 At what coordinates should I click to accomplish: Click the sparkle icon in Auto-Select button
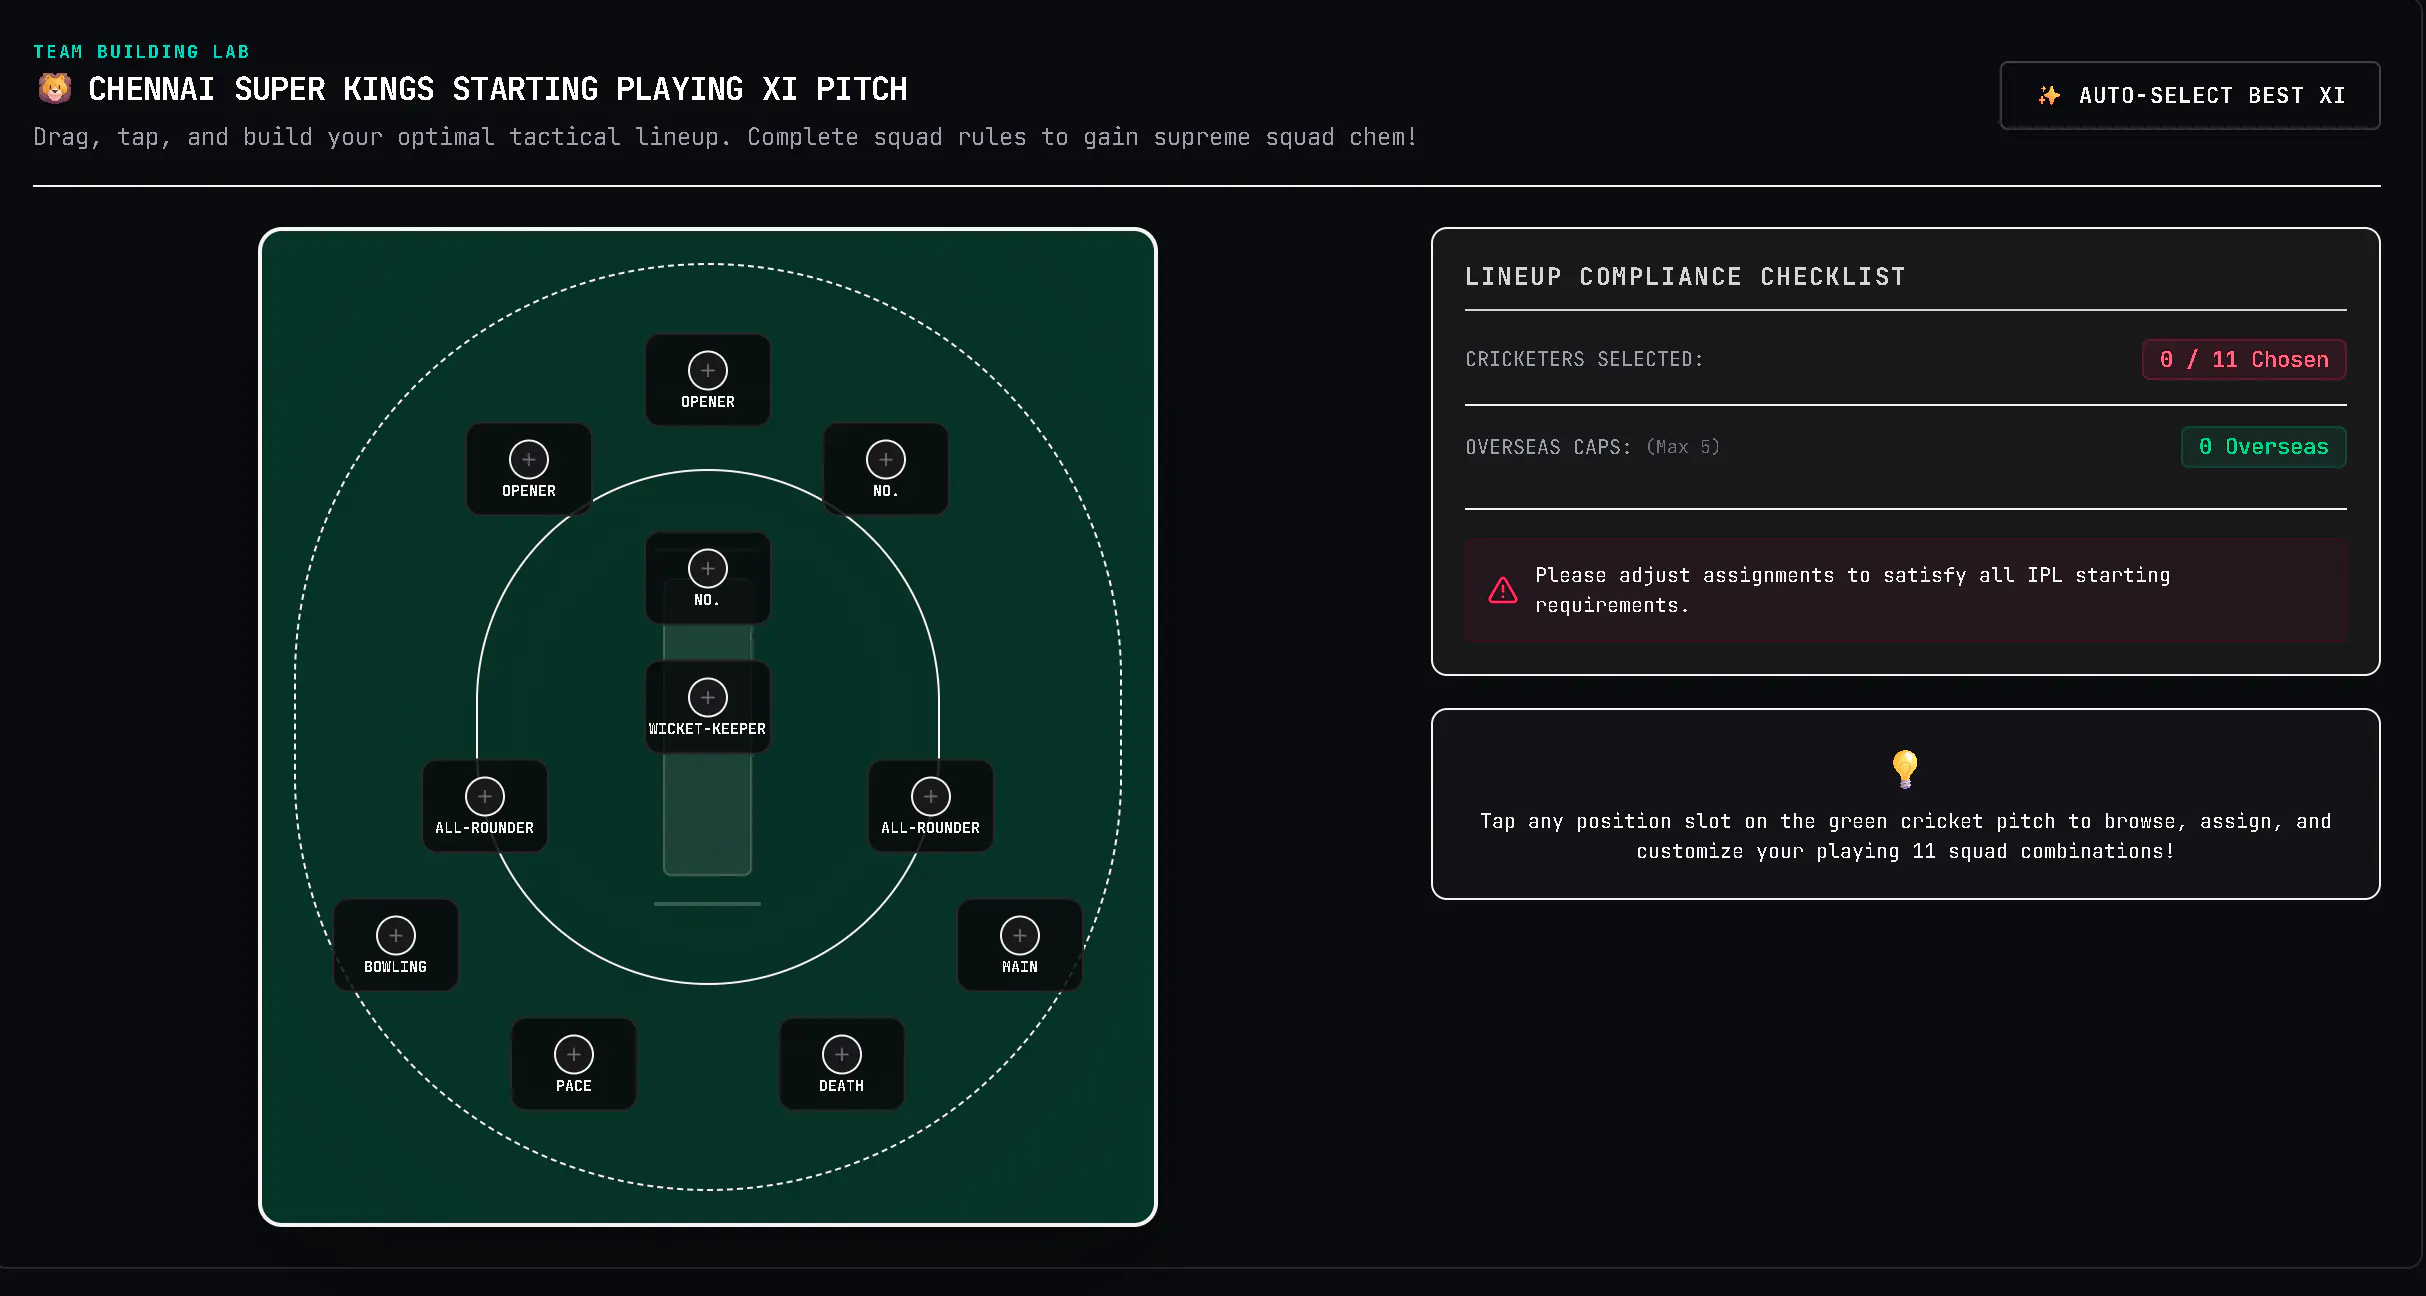pyautogui.click(x=2049, y=95)
